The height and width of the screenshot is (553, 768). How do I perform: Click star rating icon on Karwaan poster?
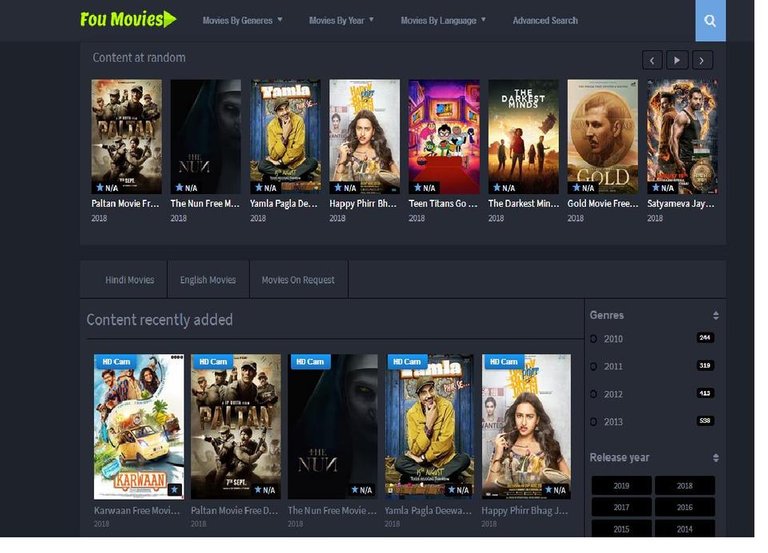click(174, 489)
